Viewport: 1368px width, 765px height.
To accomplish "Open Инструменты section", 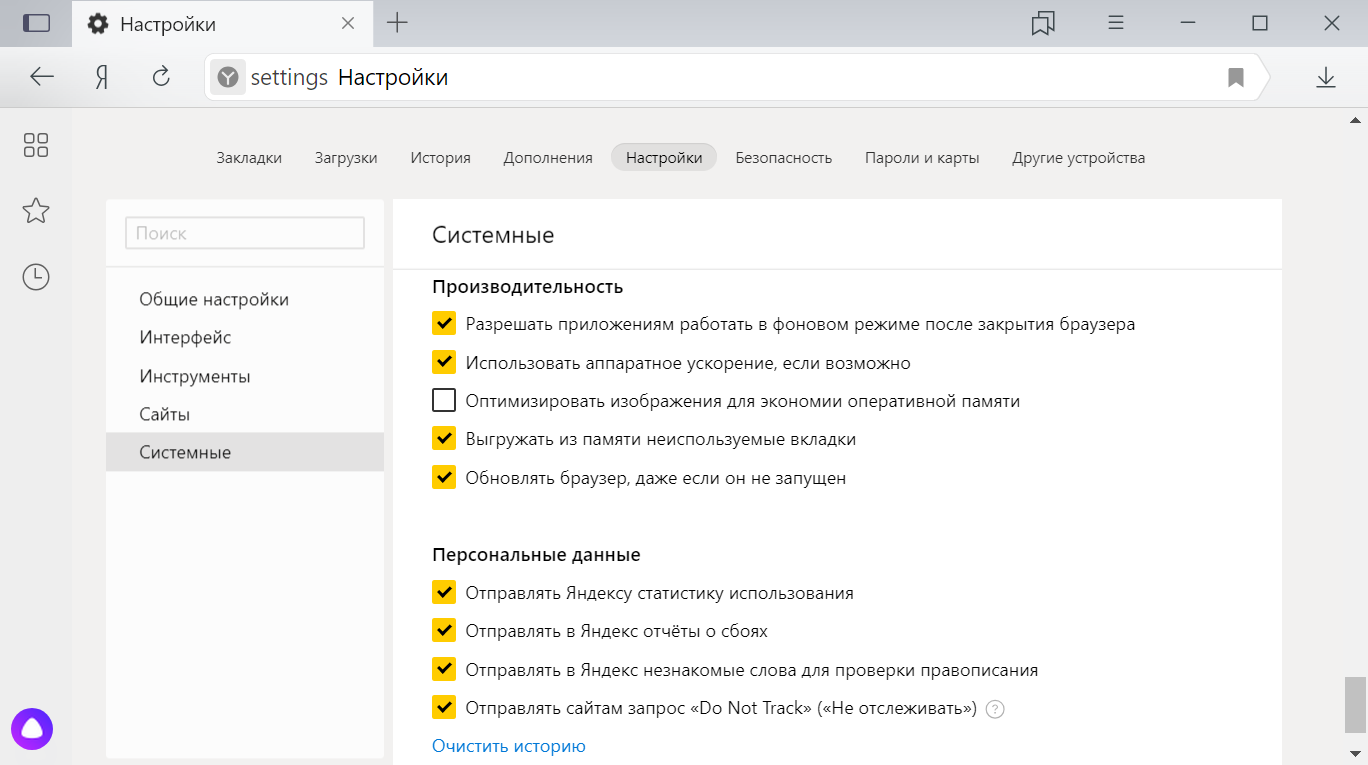I will 245,376.
